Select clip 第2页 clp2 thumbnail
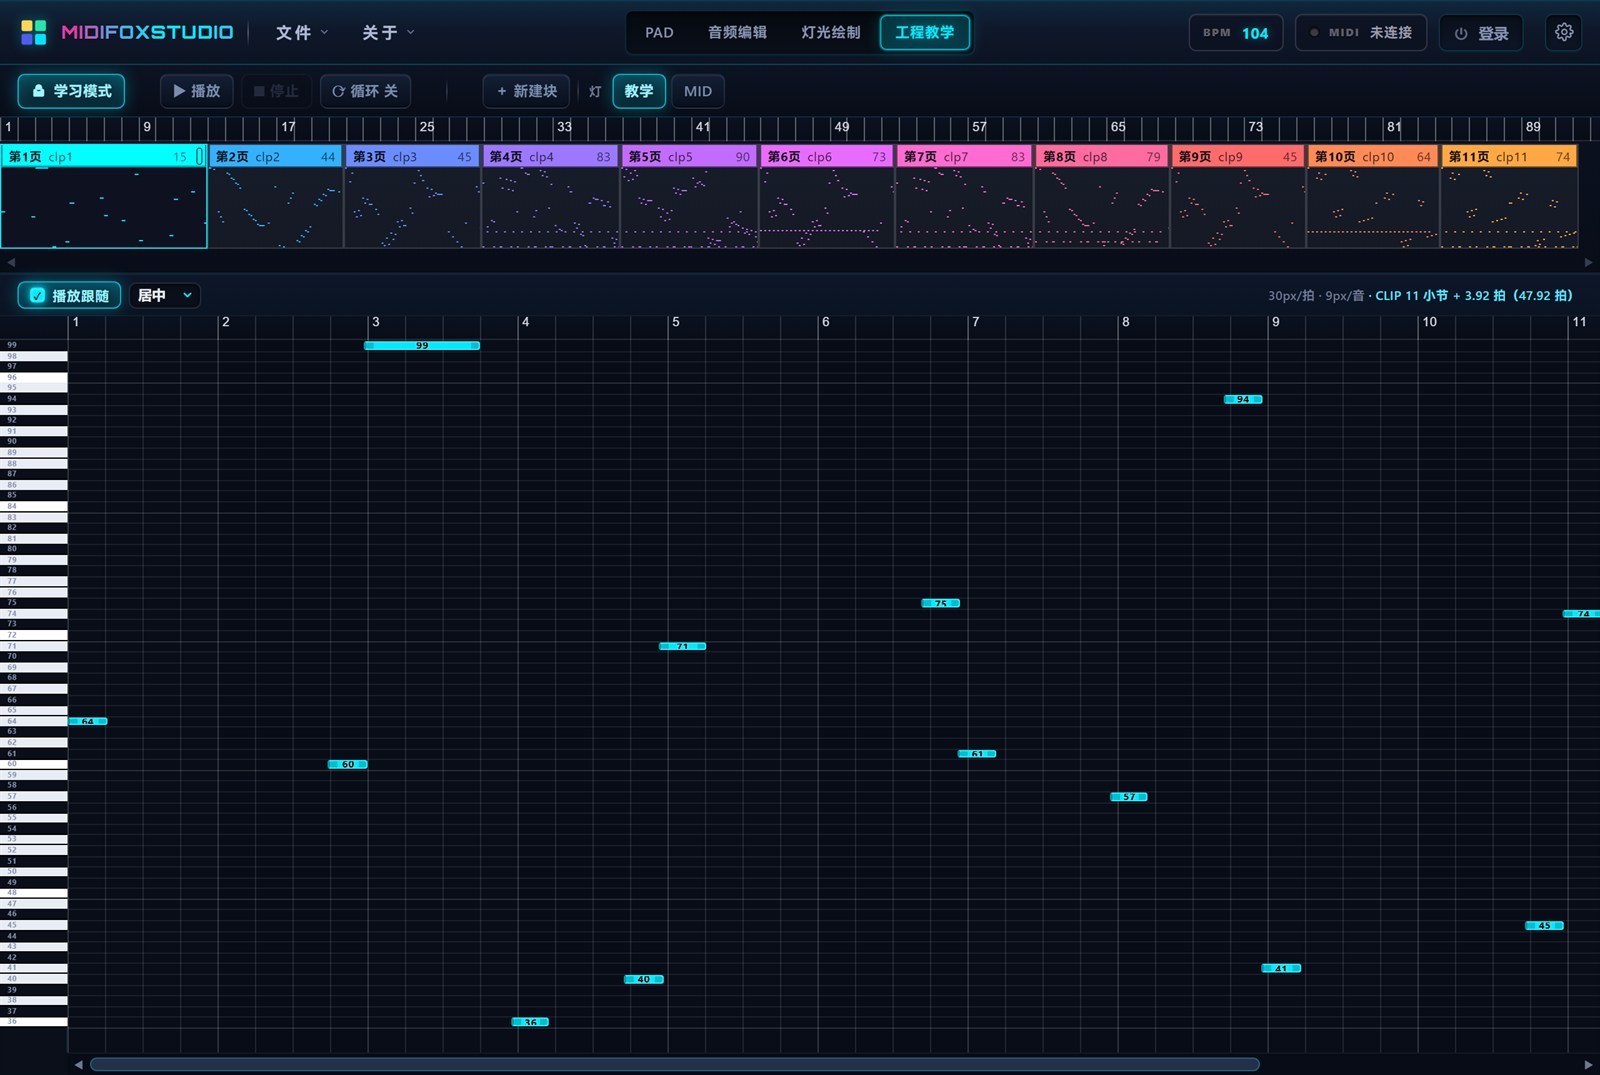Image resolution: width=1600 pixels, height=1075 pixels. [x=276, y=196]
